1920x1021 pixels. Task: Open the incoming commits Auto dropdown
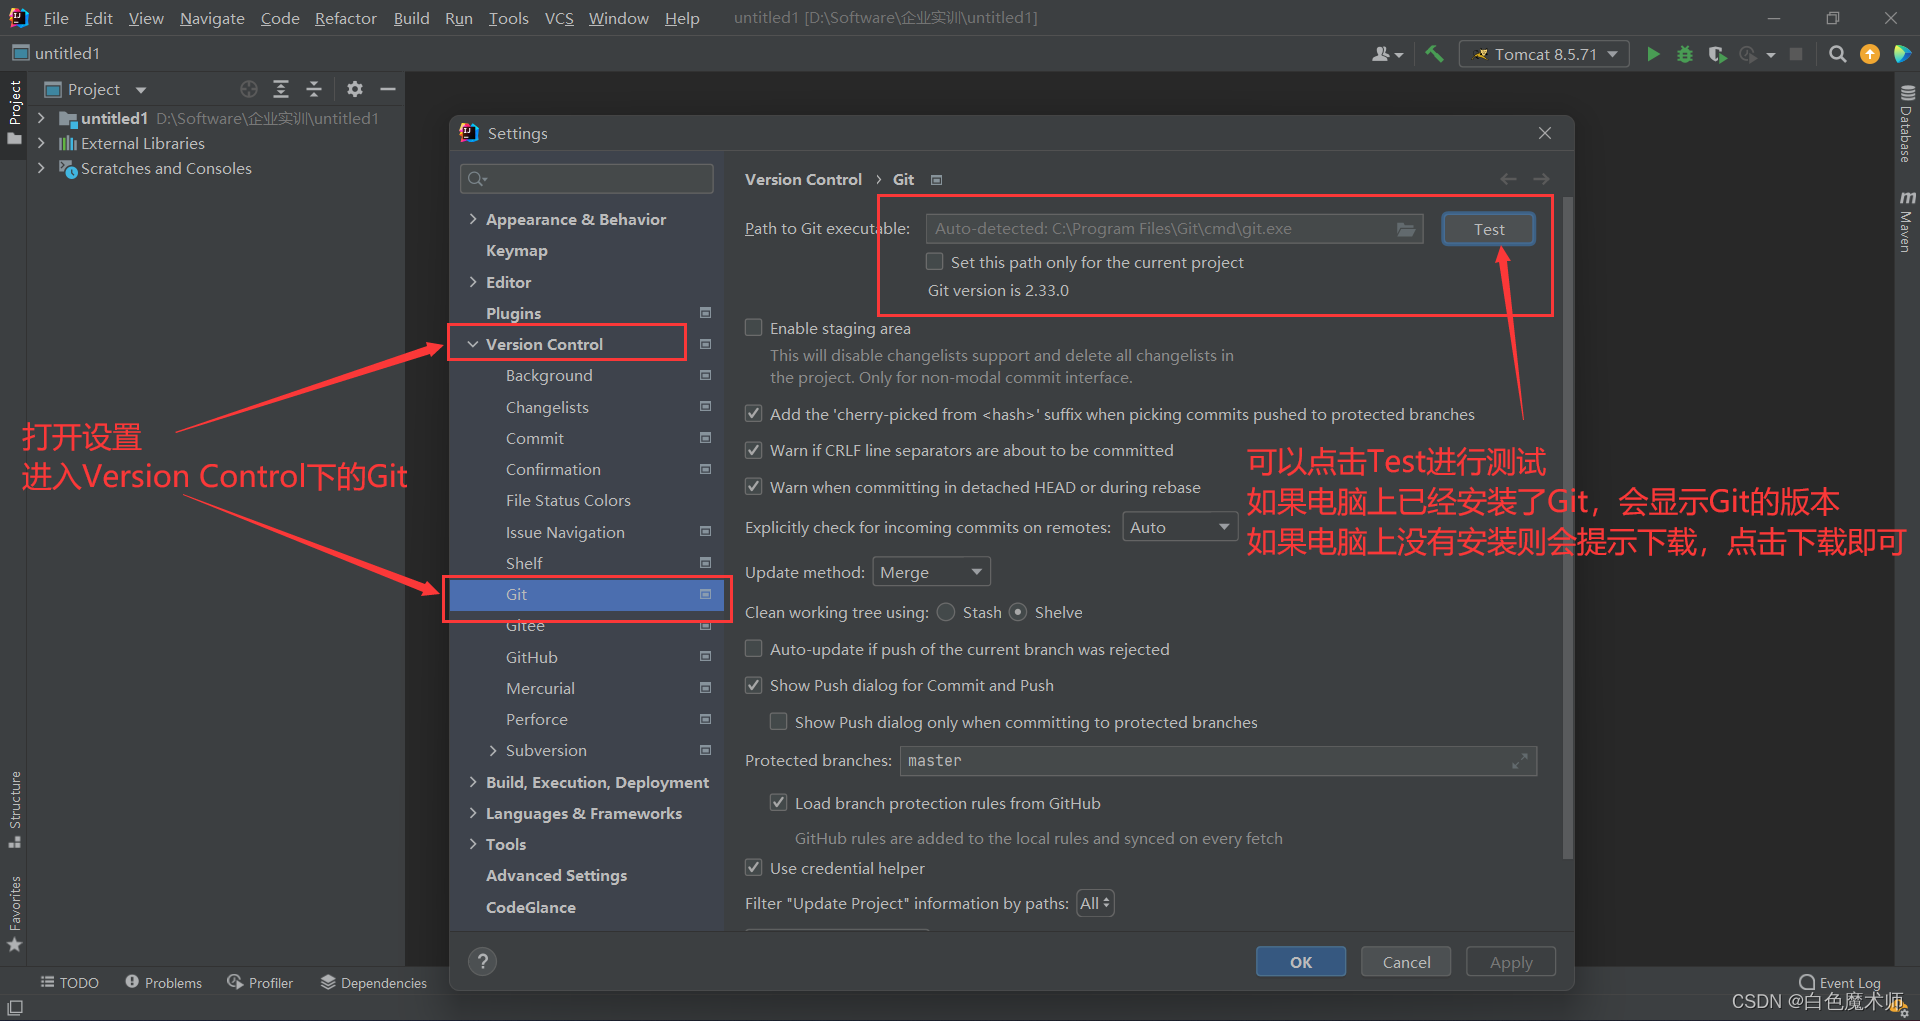1180,527
